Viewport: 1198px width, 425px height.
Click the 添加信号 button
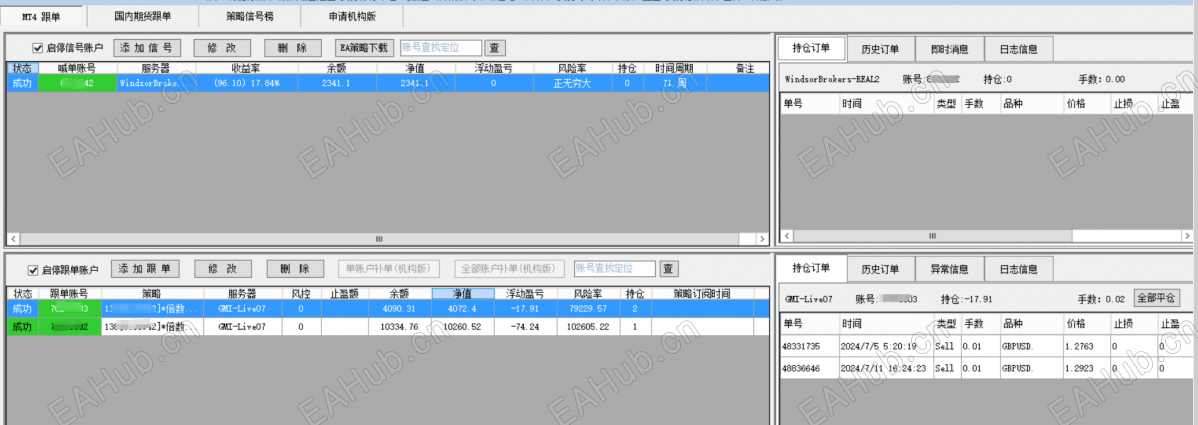pyautogui.click(x=147, y=47)
